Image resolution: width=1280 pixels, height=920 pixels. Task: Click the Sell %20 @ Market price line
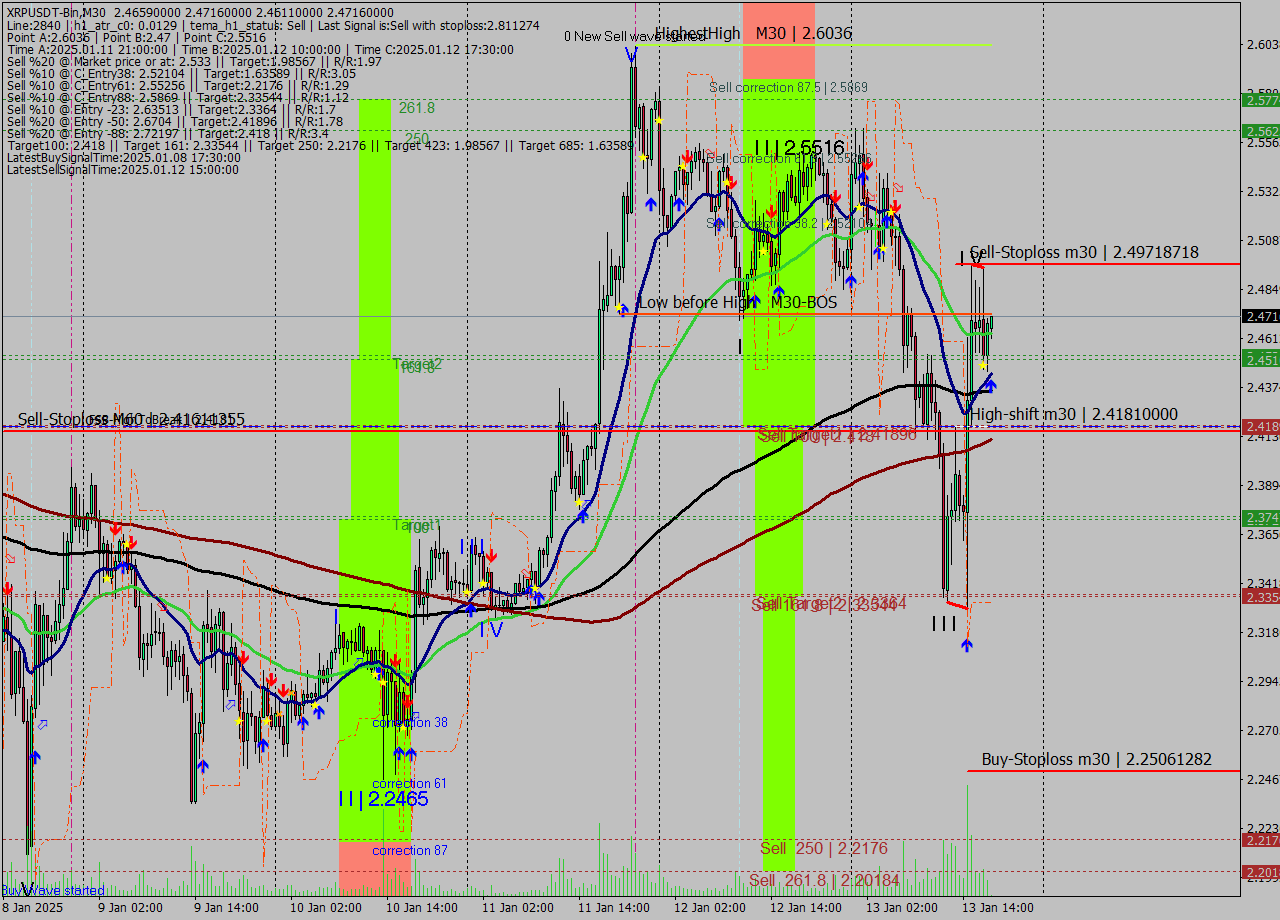[x=194, y=61]
